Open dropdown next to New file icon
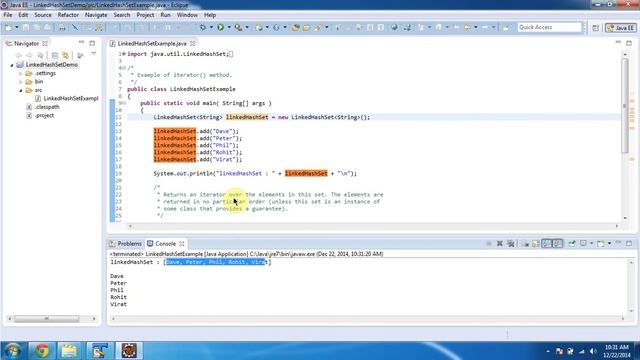Image resolution: width=640 pixels, height=360 pixels. coord(17,27)
